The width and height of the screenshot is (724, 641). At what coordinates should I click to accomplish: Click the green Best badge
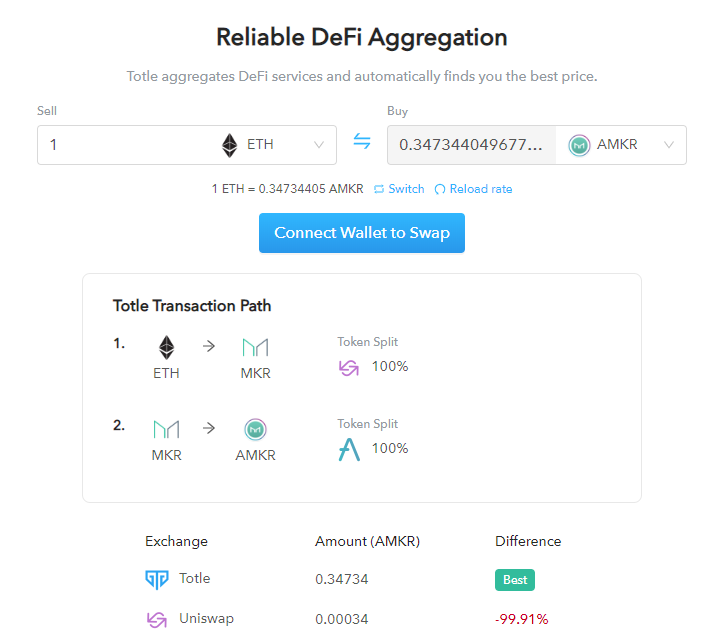[514, 579]
